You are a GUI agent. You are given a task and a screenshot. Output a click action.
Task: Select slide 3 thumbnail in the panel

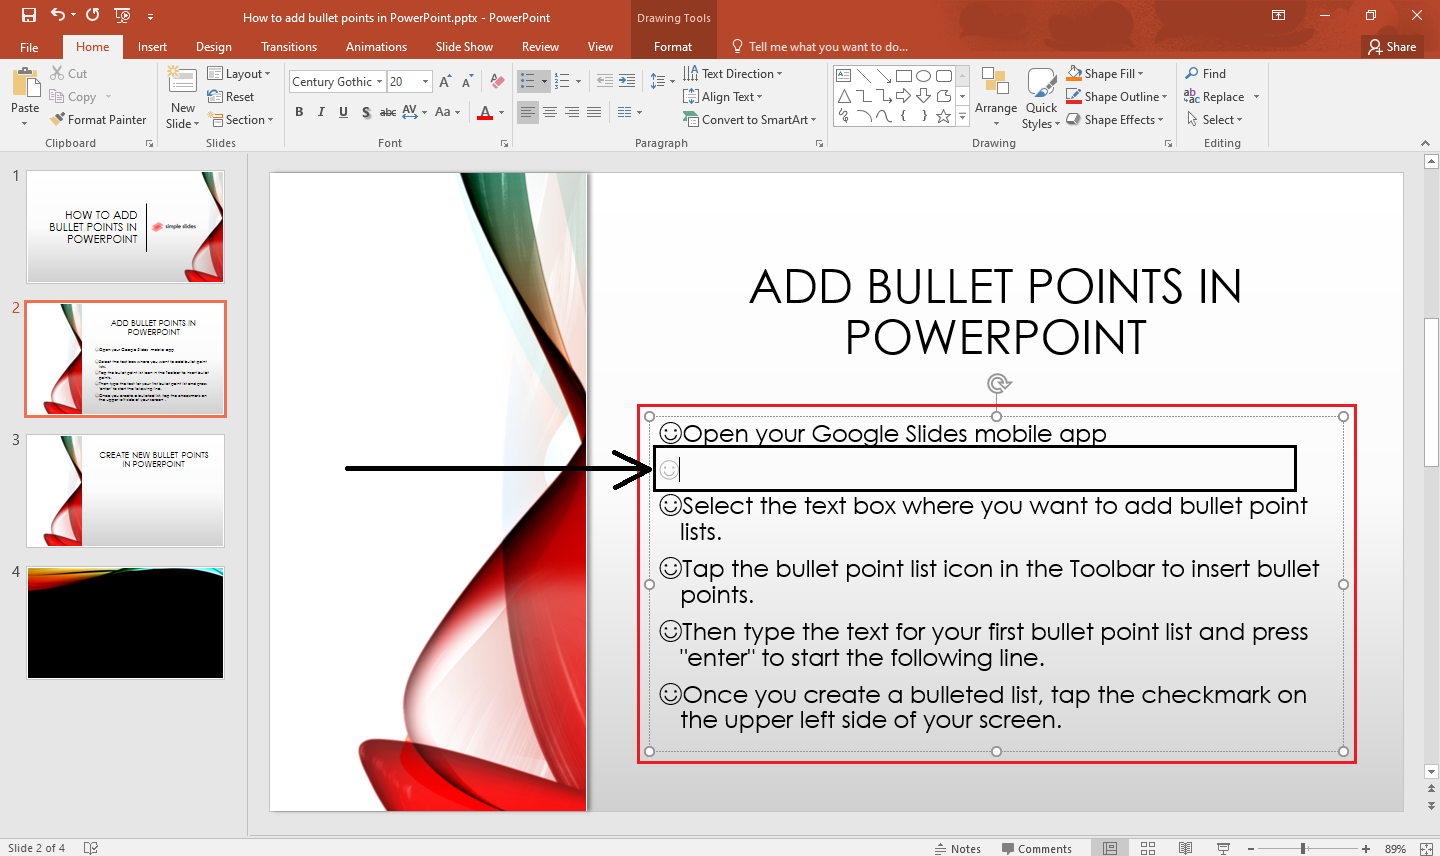[126, 490]
